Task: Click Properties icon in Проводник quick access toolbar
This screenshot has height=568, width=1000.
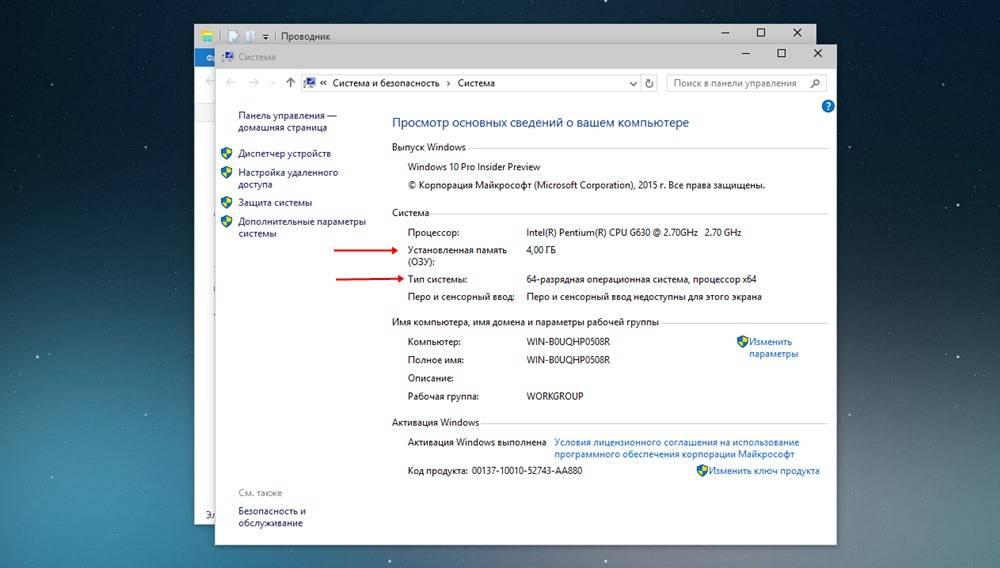Action: pos(233,36)
